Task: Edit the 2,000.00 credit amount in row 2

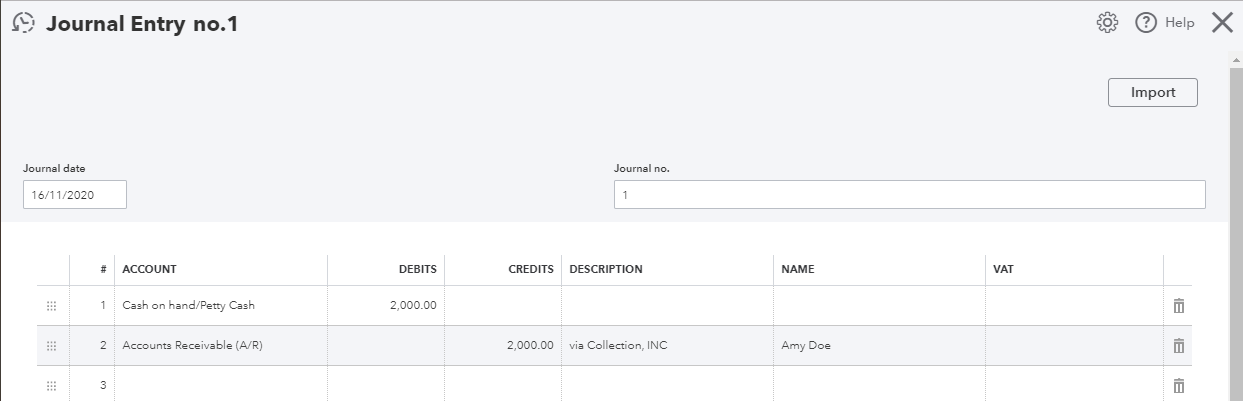Action: point(503,345)
